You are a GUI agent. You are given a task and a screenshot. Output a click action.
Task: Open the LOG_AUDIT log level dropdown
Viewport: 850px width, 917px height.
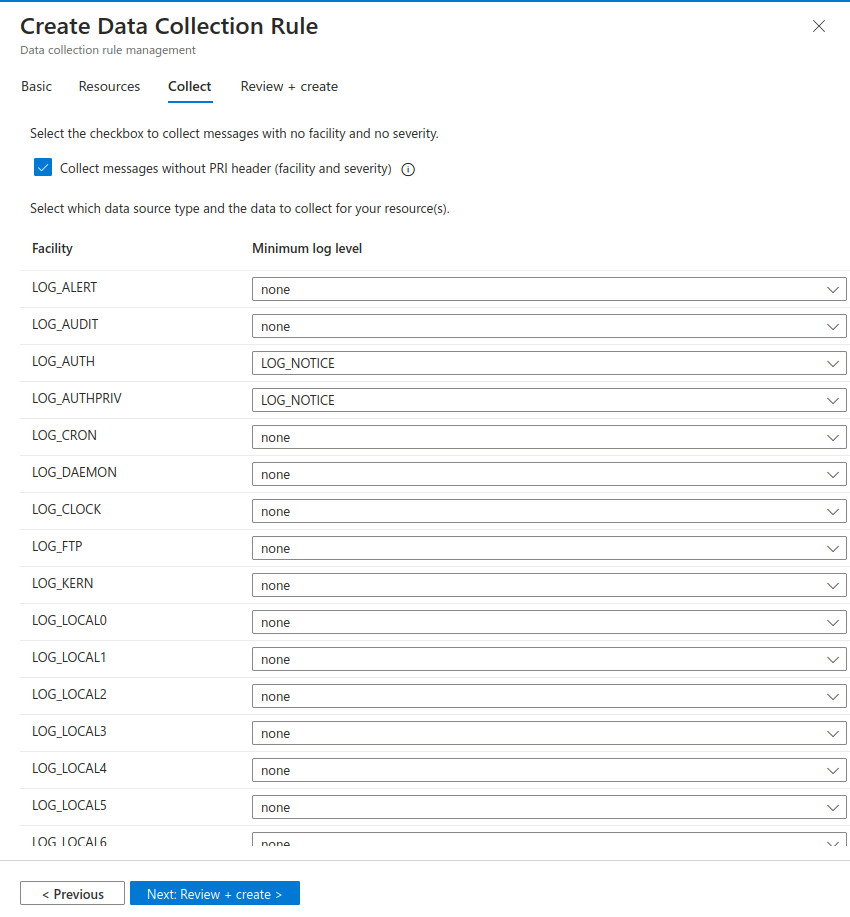pos(548,326)
